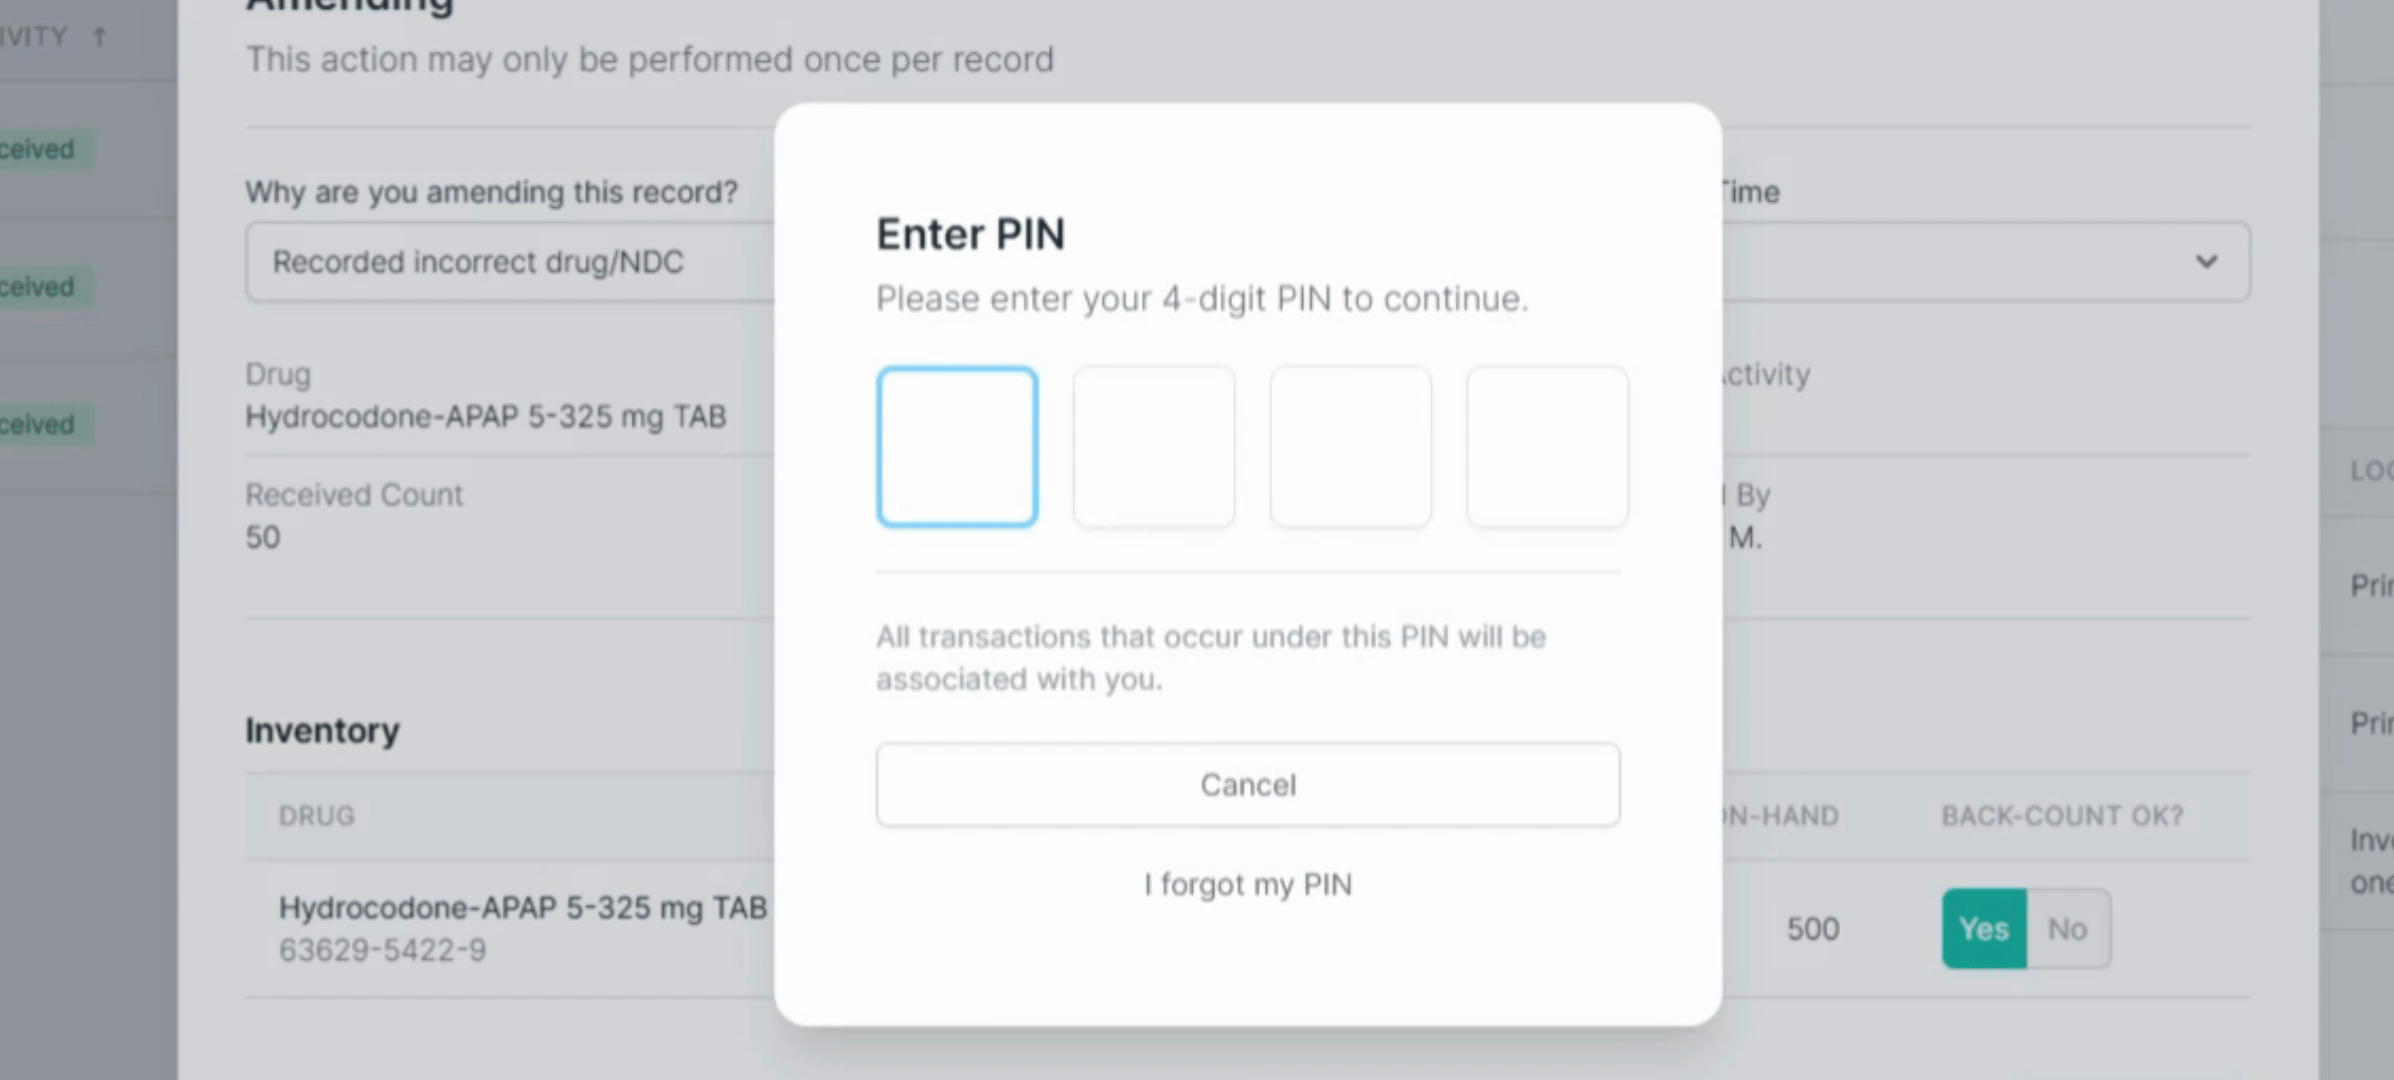2394x1080 pixels.
Task: Click the first Received status badge
Action: point(40,149)
